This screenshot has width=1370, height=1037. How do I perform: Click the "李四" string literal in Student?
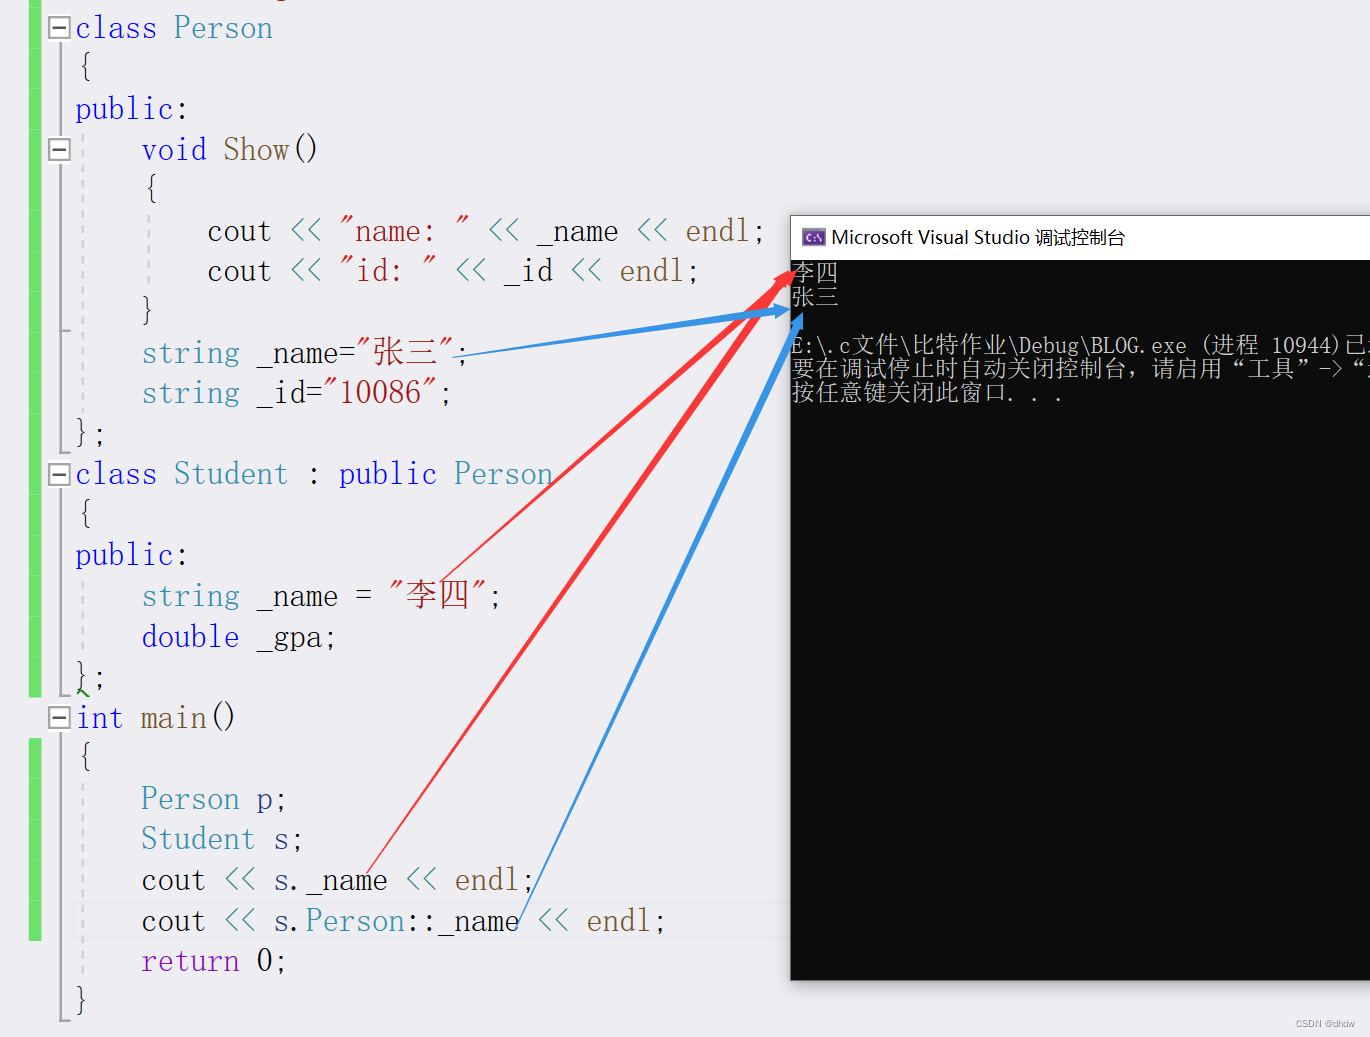tap(438, 595)
